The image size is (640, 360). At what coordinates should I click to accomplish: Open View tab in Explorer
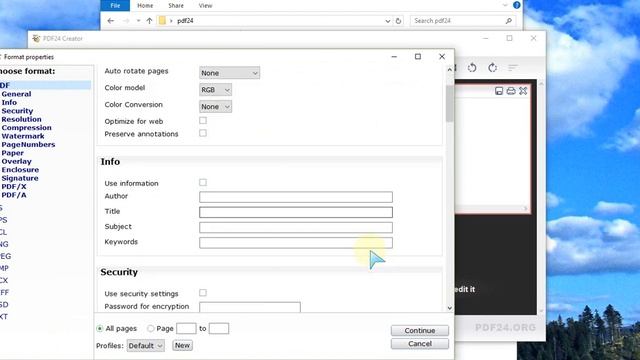(x=205, y=6)
